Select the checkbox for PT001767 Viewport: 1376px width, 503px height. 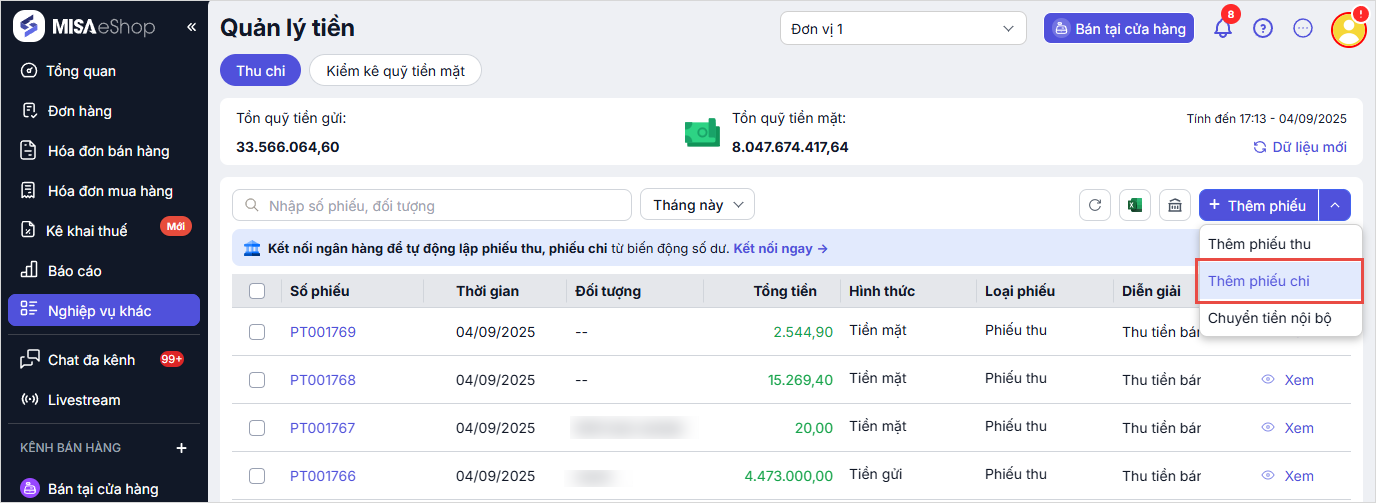pyautogui.click(x=257, y=428)
